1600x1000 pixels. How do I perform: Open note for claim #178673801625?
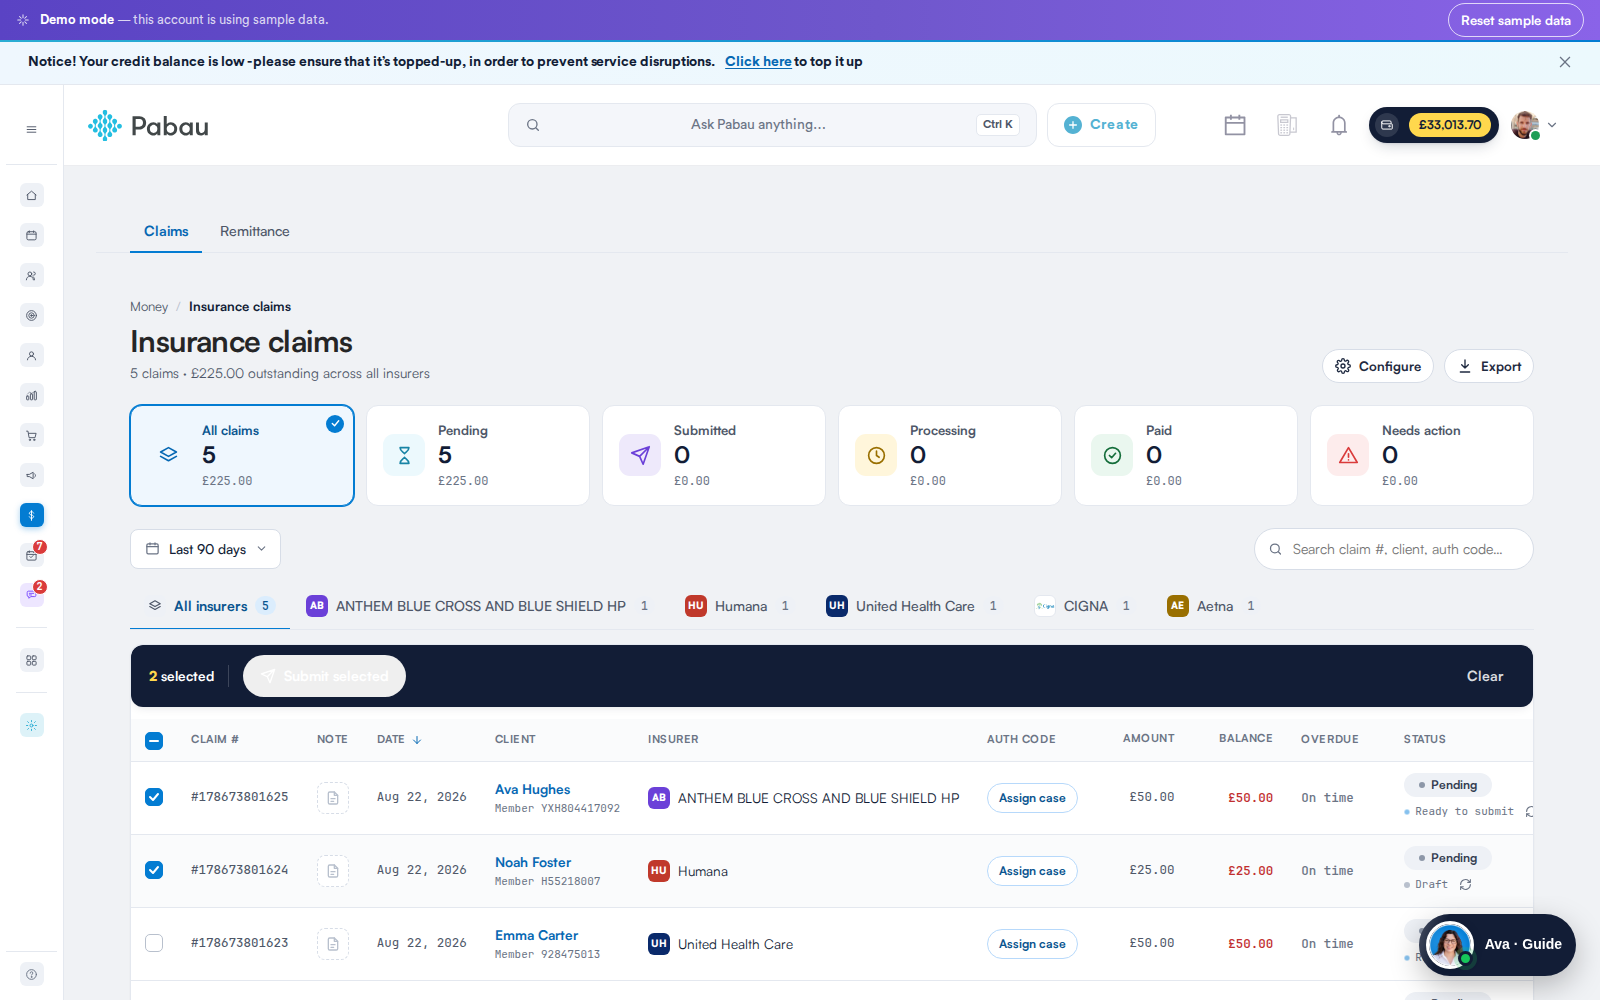point(333,798)
